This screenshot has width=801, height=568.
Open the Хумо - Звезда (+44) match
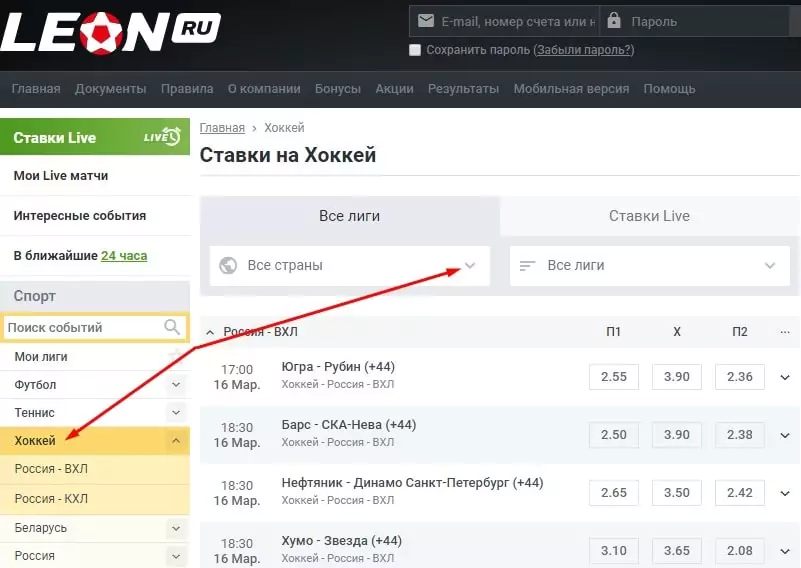coord(341,541)
